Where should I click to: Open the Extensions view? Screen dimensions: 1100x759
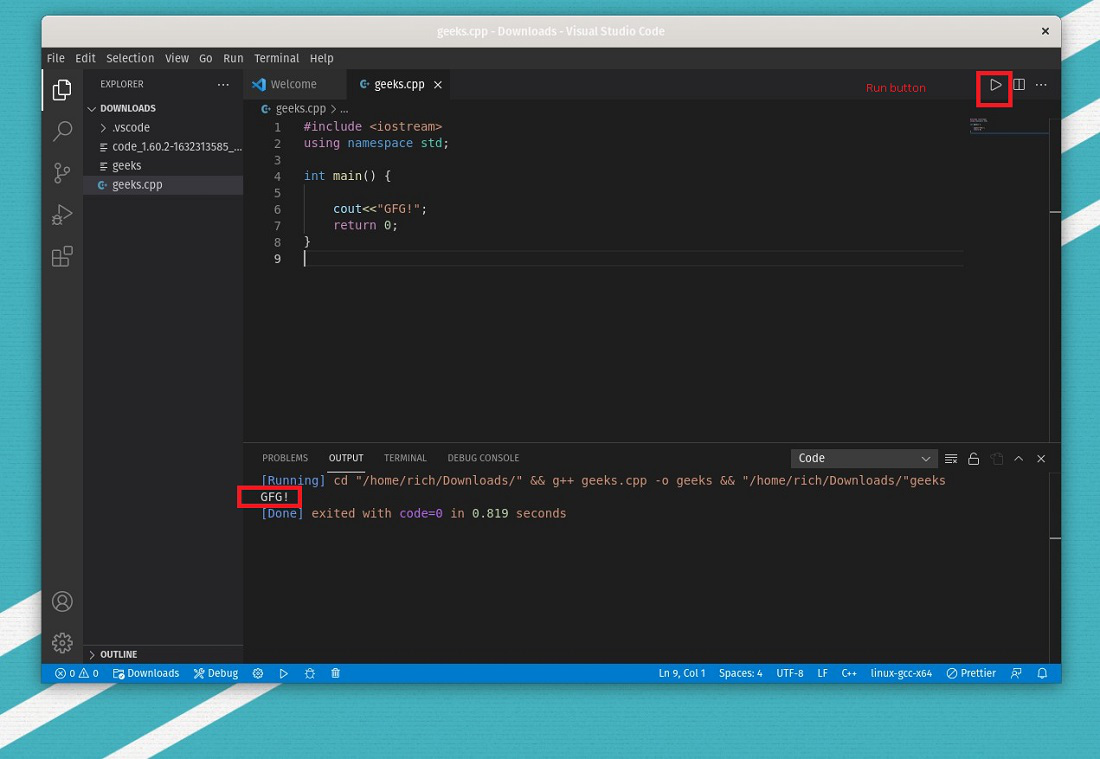(62, 256)
